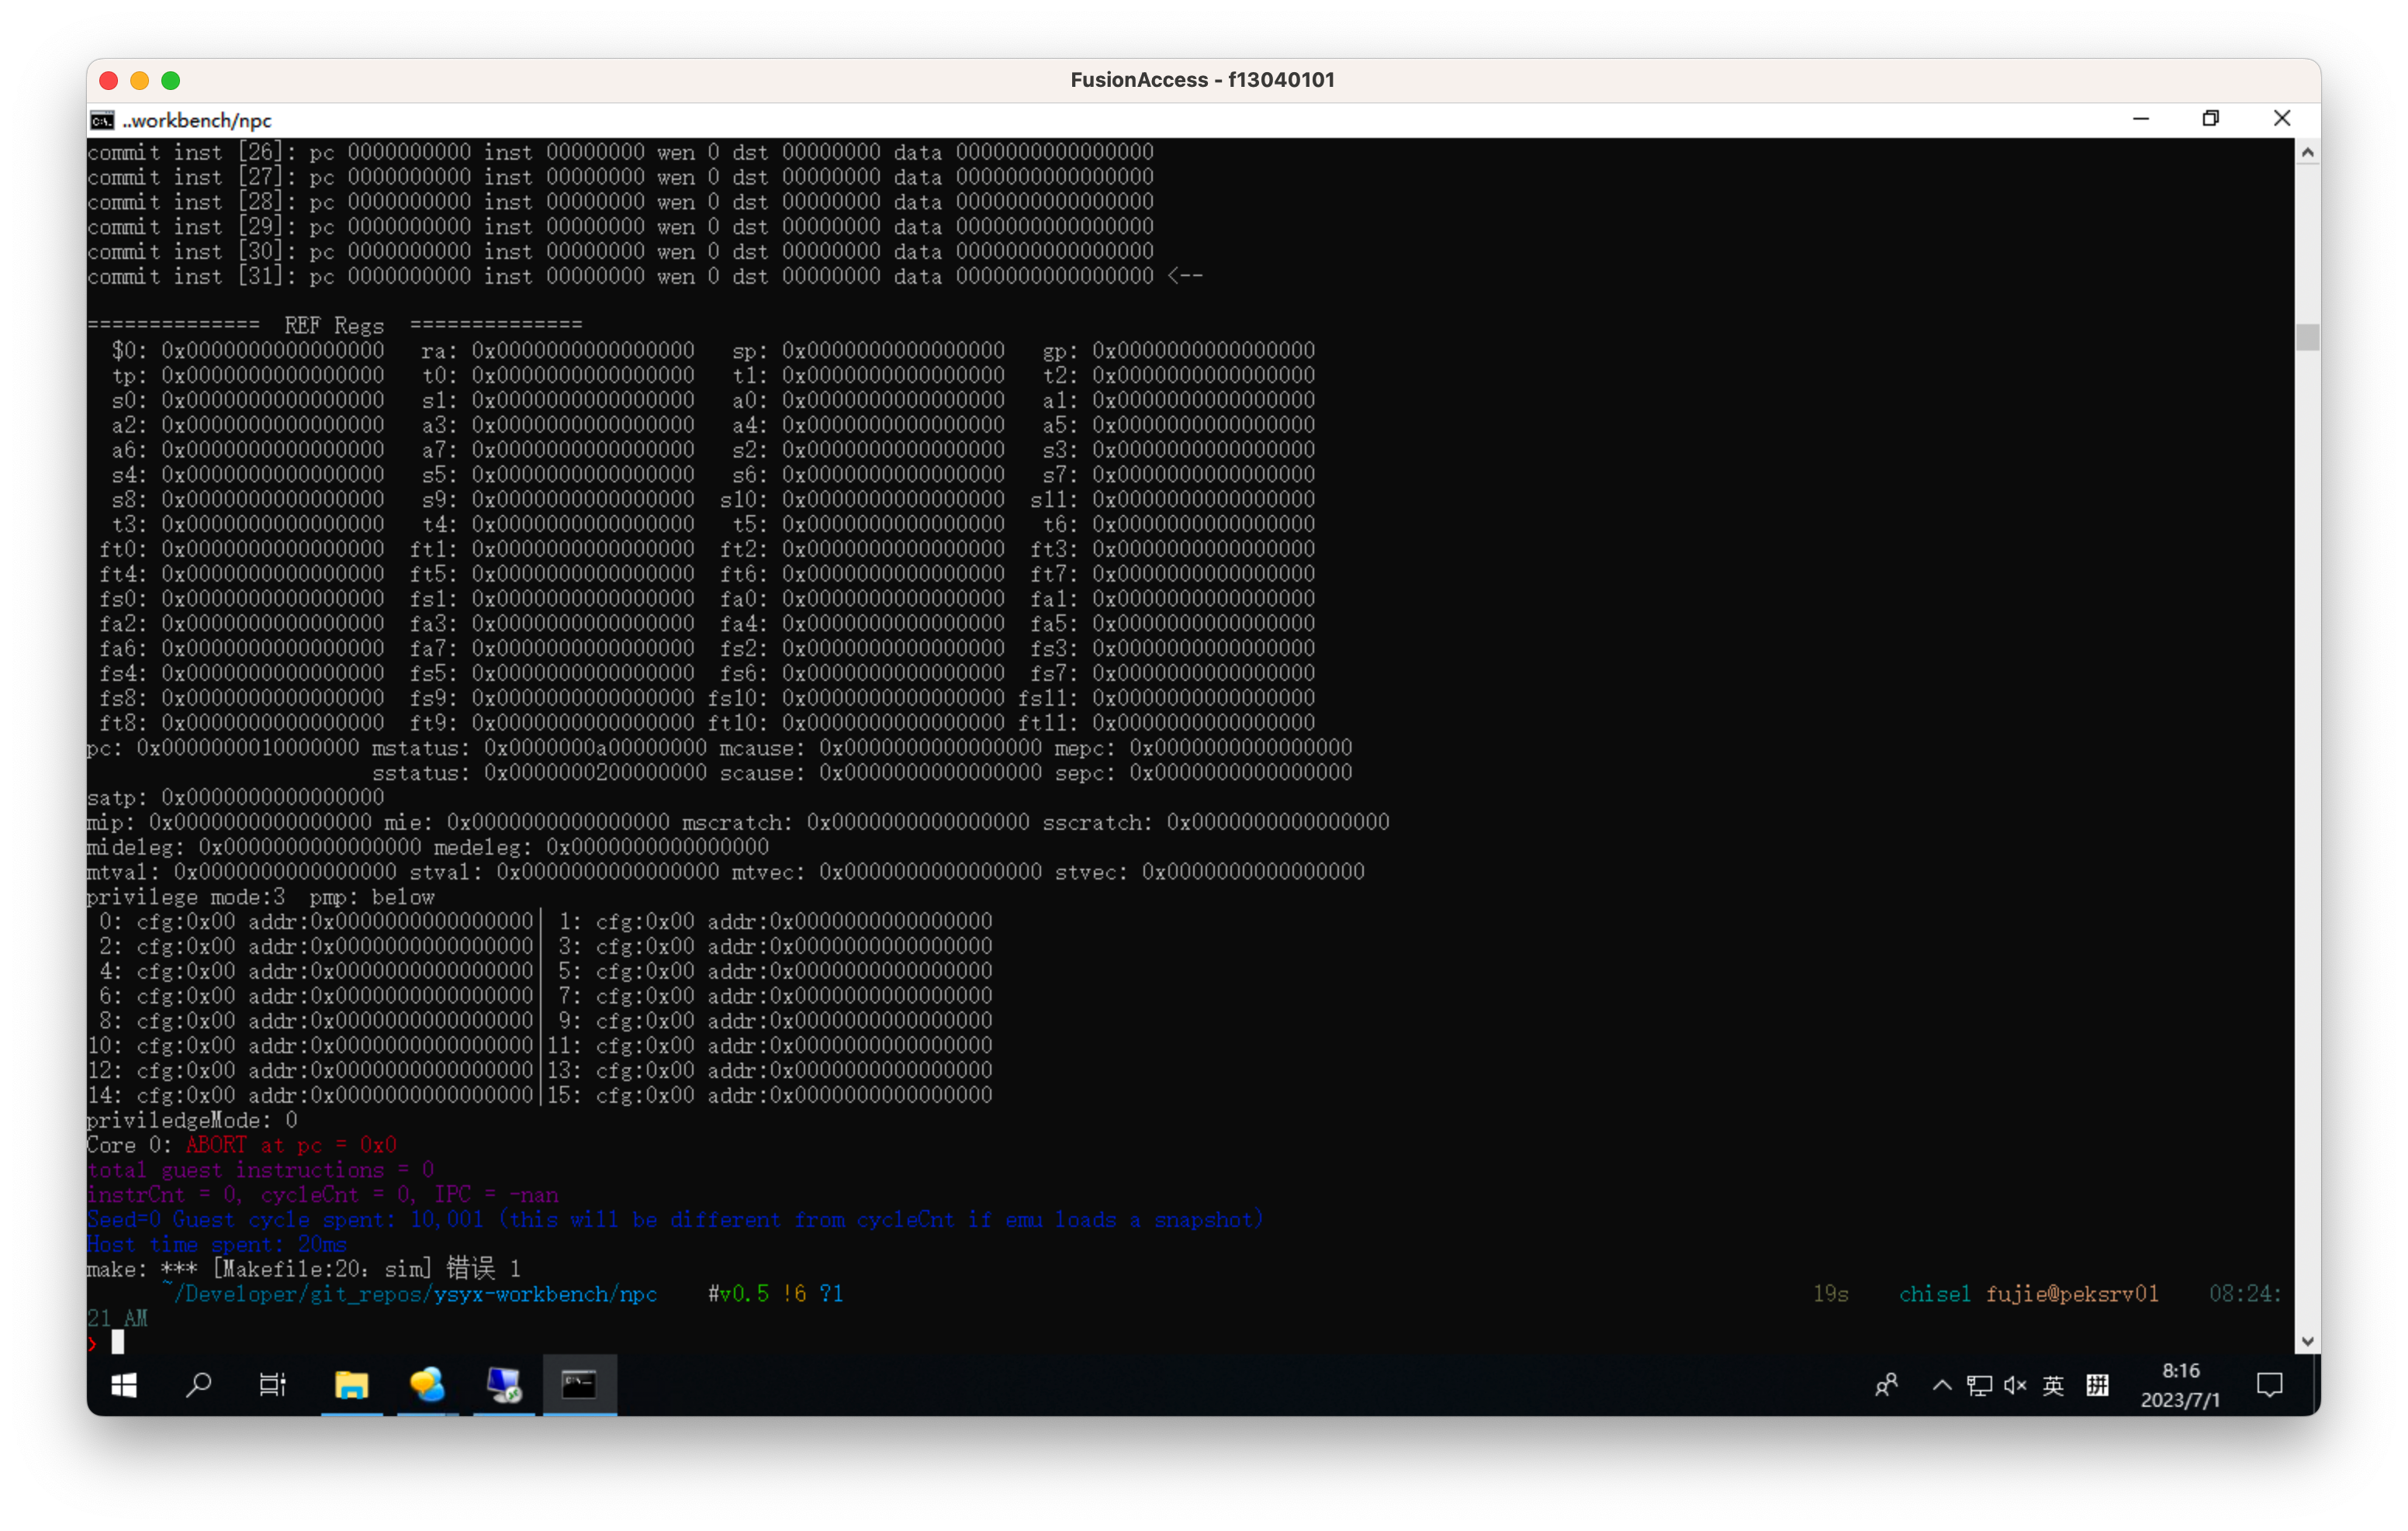
Task: Select the terminal window taskbar button
Action: point(579,1385)
